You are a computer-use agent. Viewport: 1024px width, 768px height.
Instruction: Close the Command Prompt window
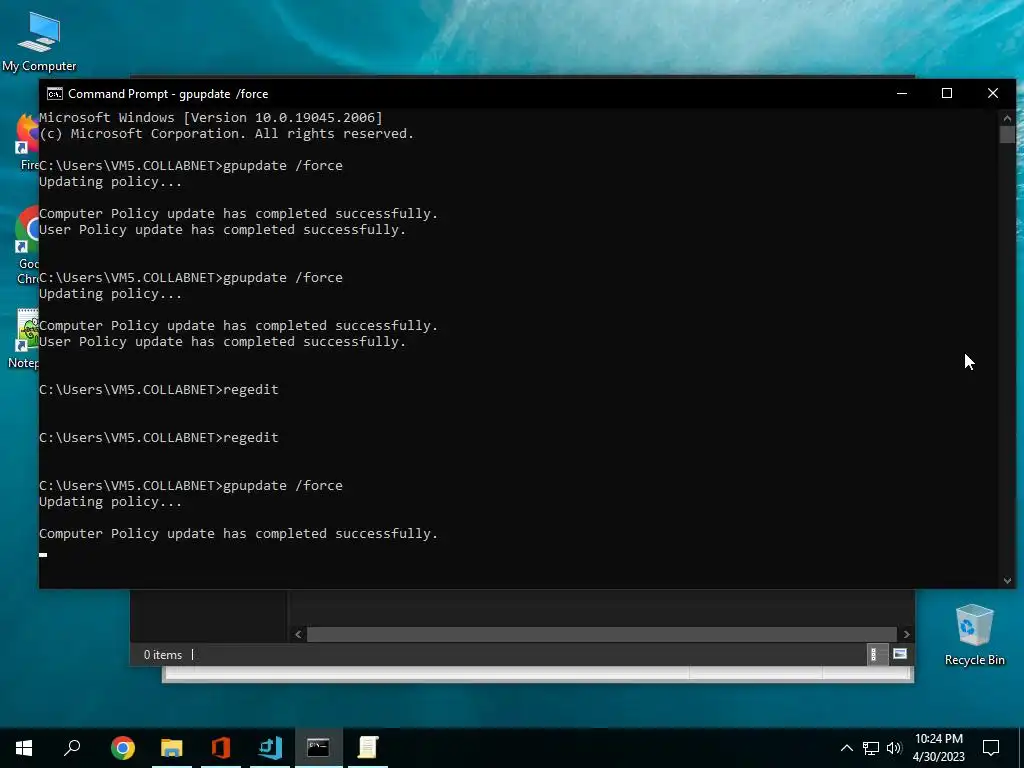993,93
